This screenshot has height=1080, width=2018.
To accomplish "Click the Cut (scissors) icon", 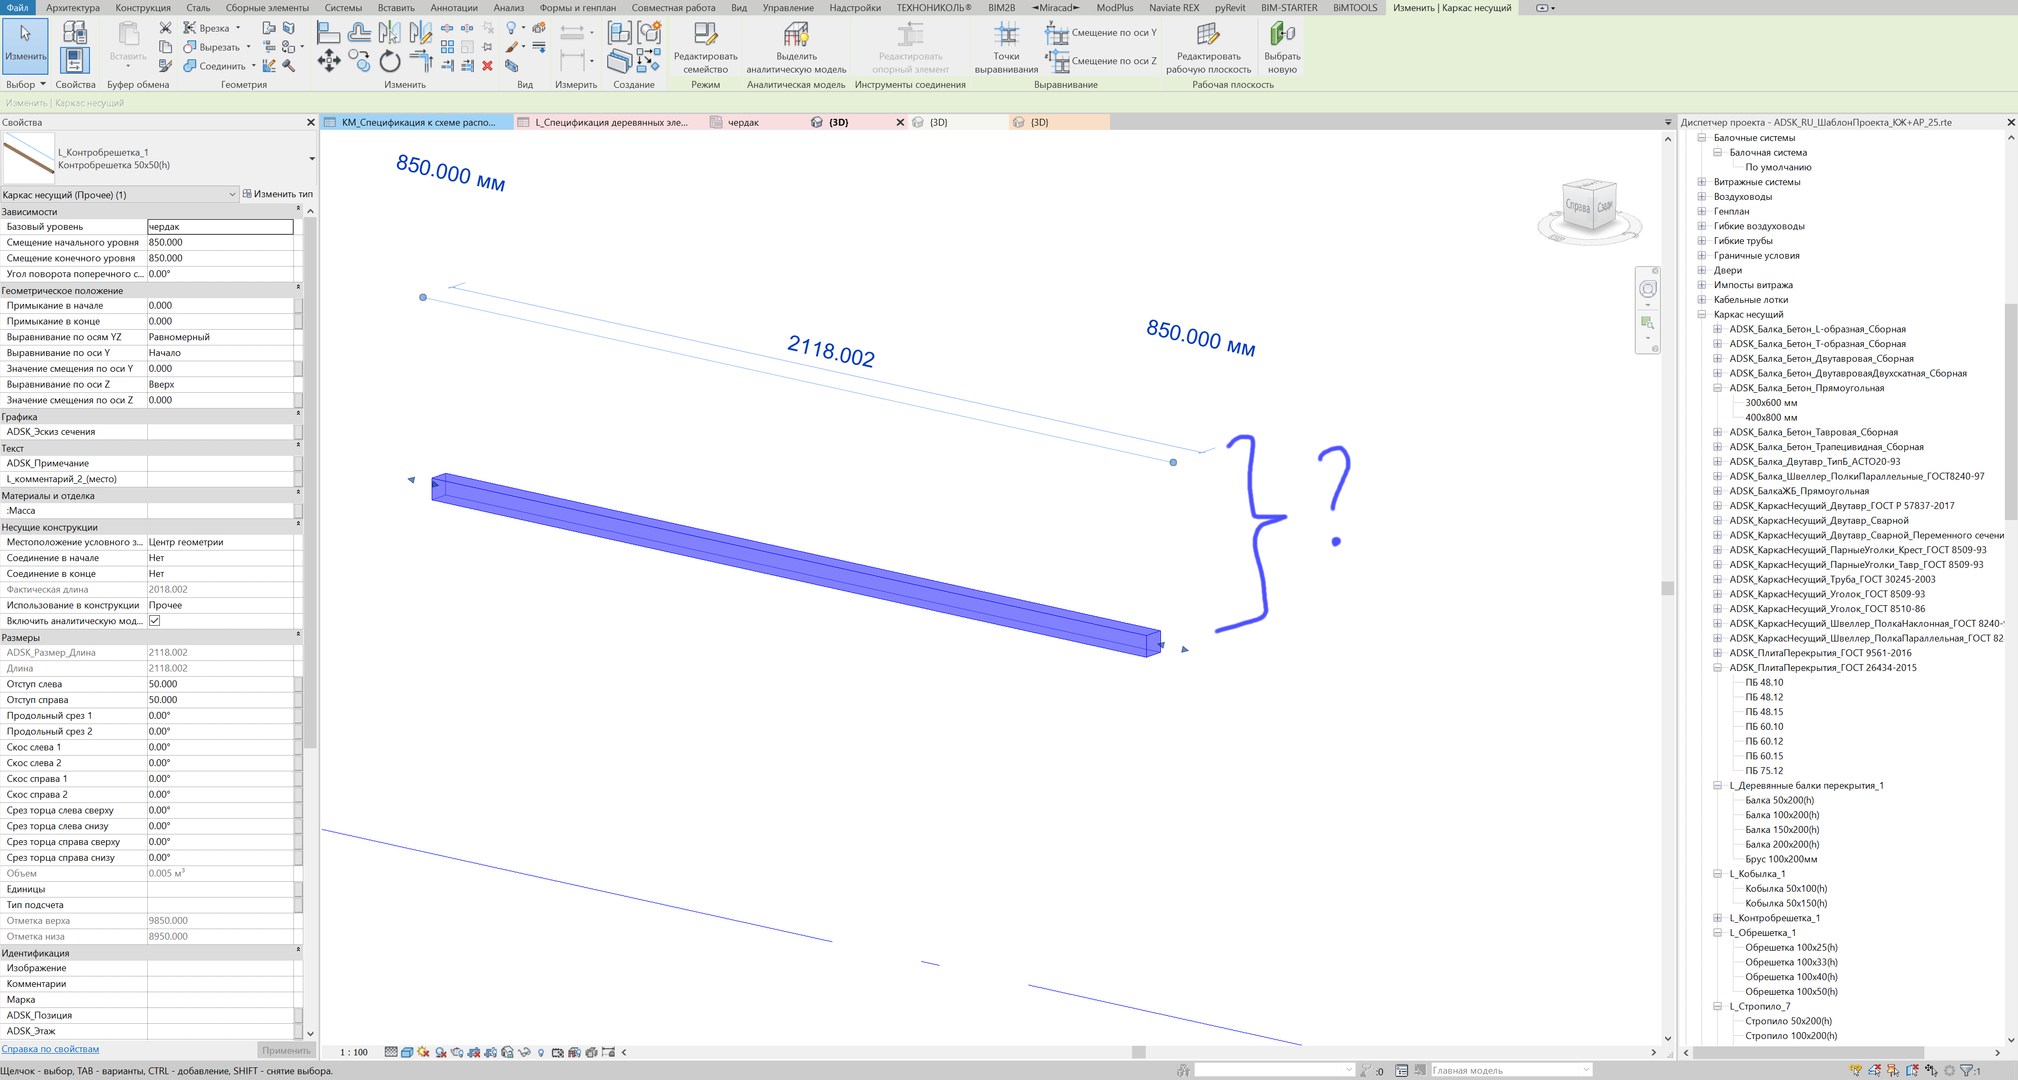I will pyautogui.click(x=165, y=28).
